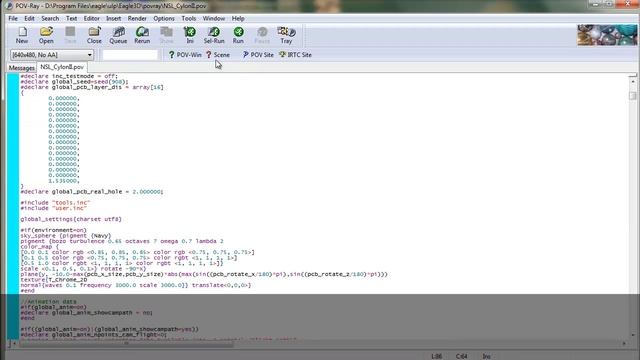Screen dimensions: 640x360
Task: Visit the POV Site link
Action: (258, 55)
